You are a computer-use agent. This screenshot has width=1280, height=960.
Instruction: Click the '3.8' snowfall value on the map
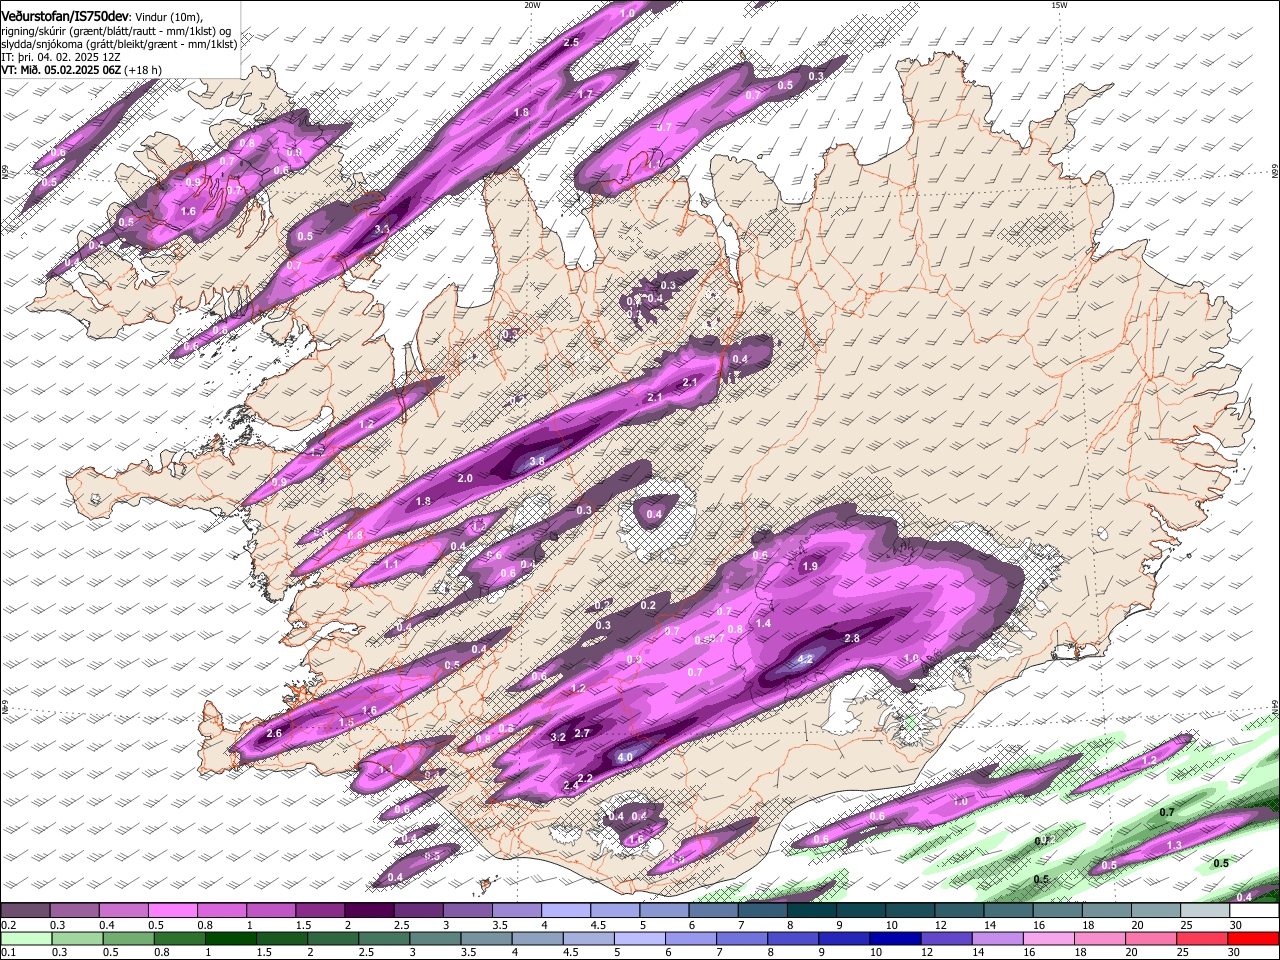click(x=536, y=461)
